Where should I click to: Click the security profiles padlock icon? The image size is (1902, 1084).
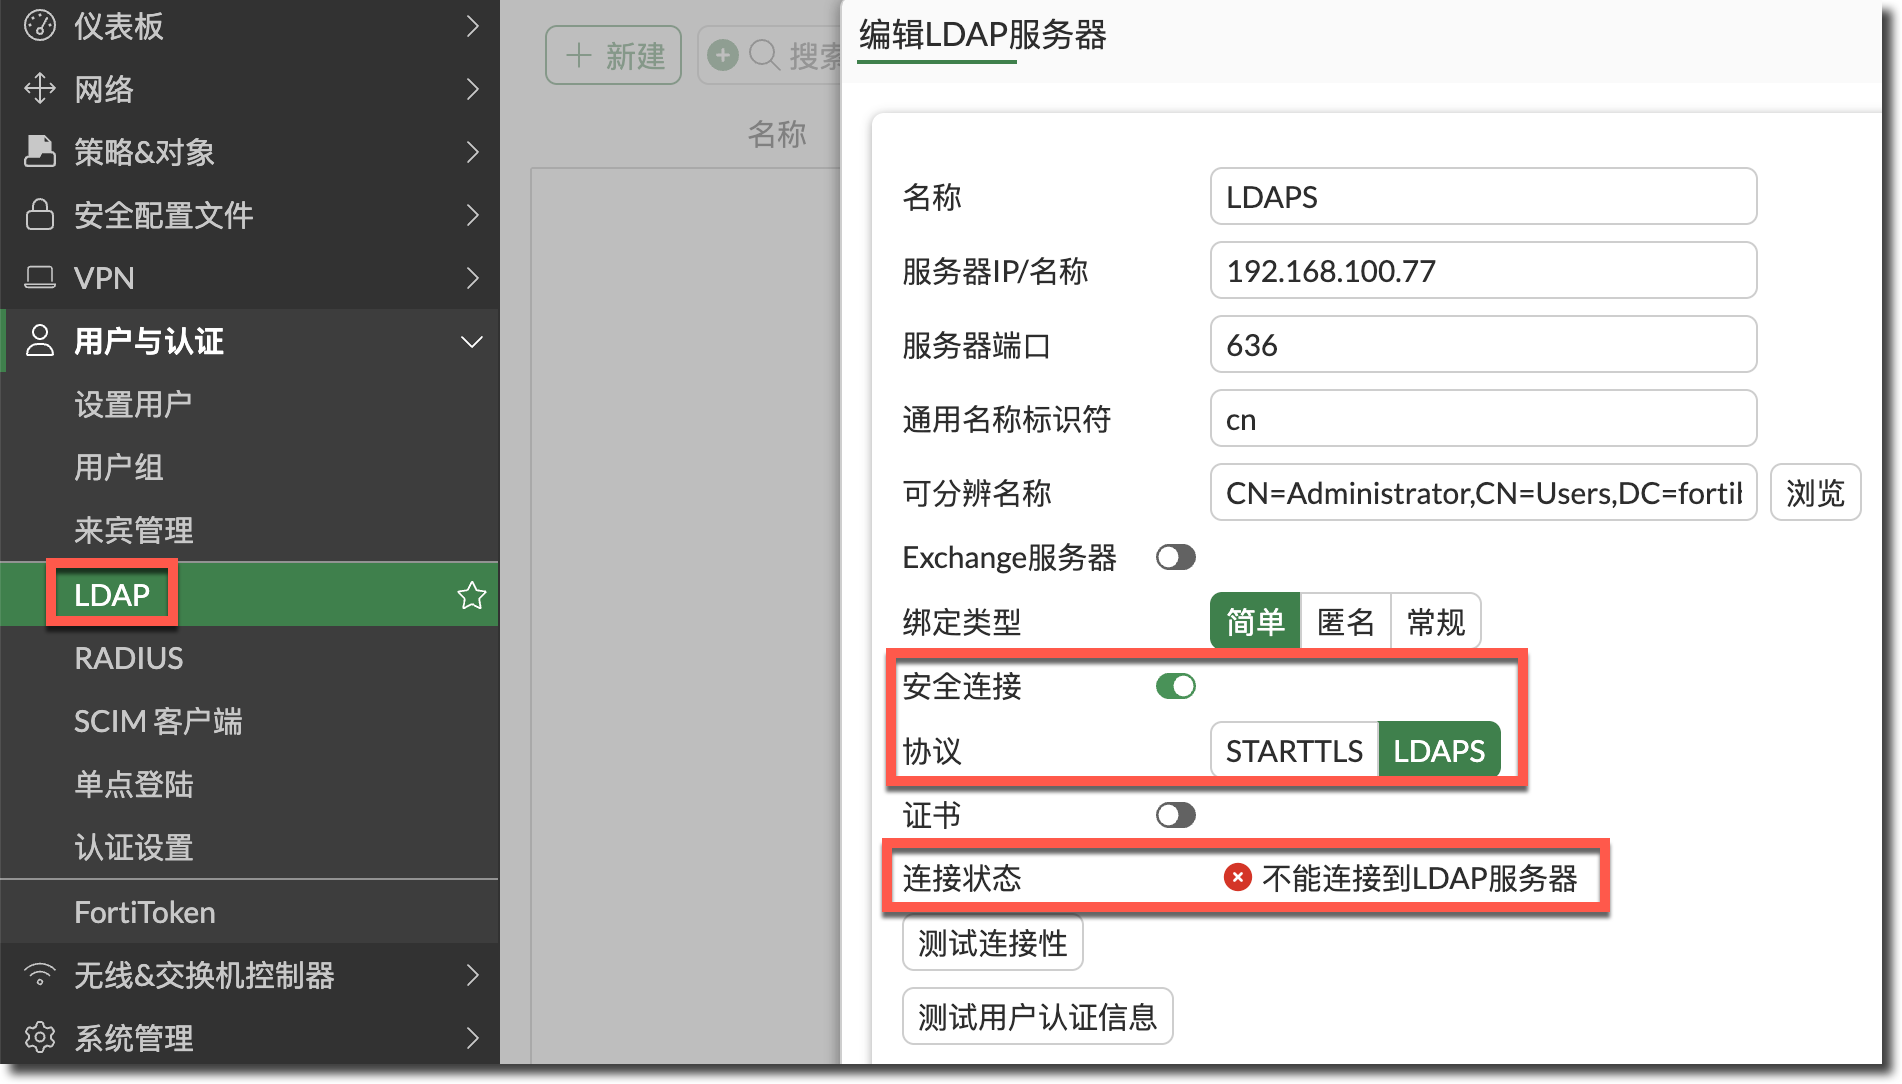[40, 215]
